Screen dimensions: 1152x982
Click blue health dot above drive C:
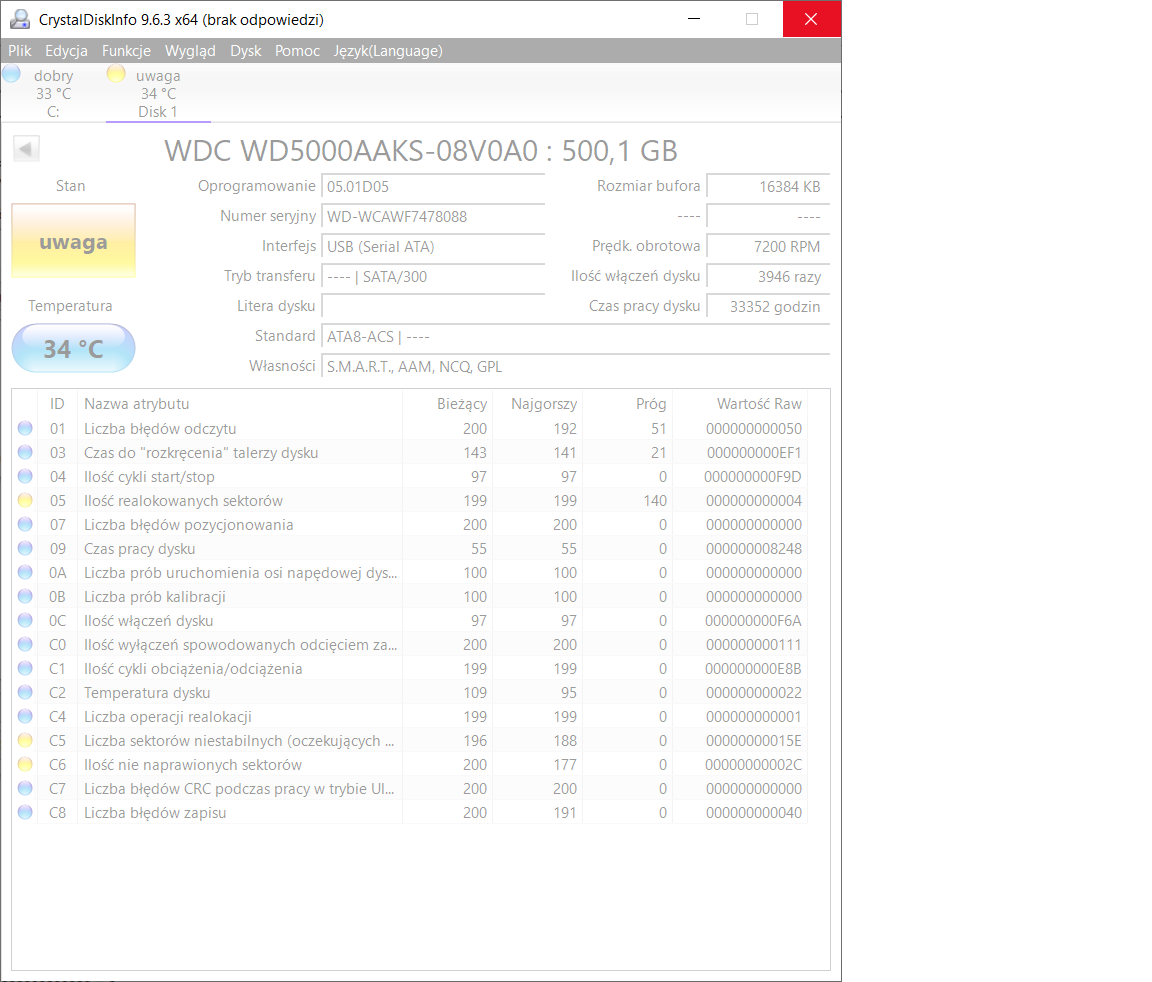click(11, 73)
